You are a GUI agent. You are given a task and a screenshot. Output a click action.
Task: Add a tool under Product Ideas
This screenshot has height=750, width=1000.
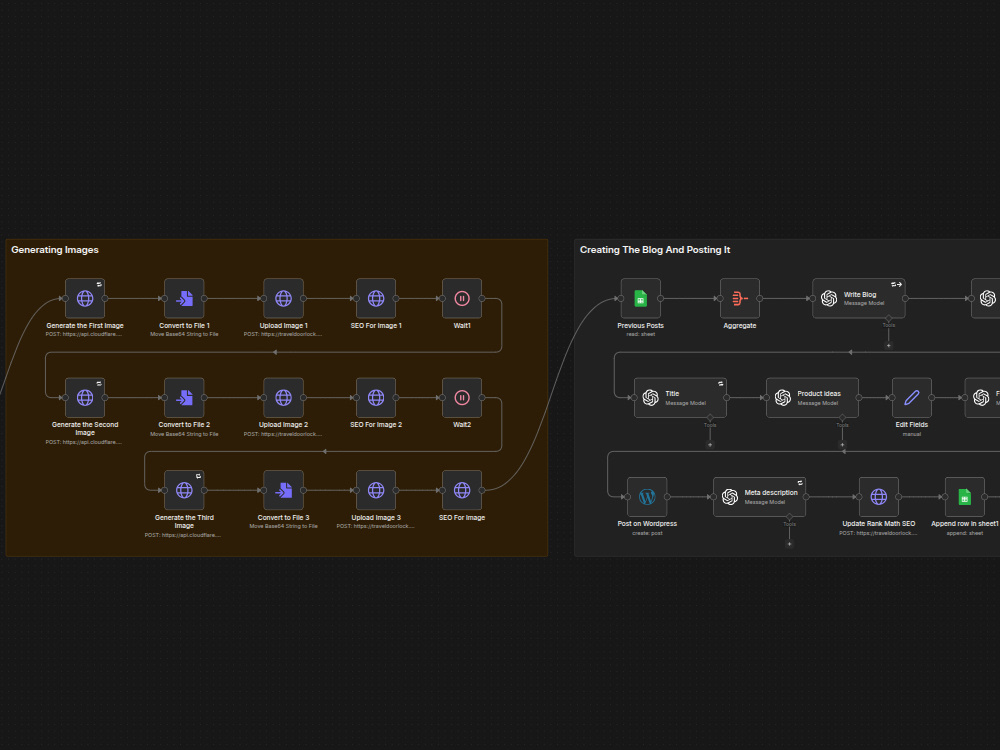coord(842,445)
